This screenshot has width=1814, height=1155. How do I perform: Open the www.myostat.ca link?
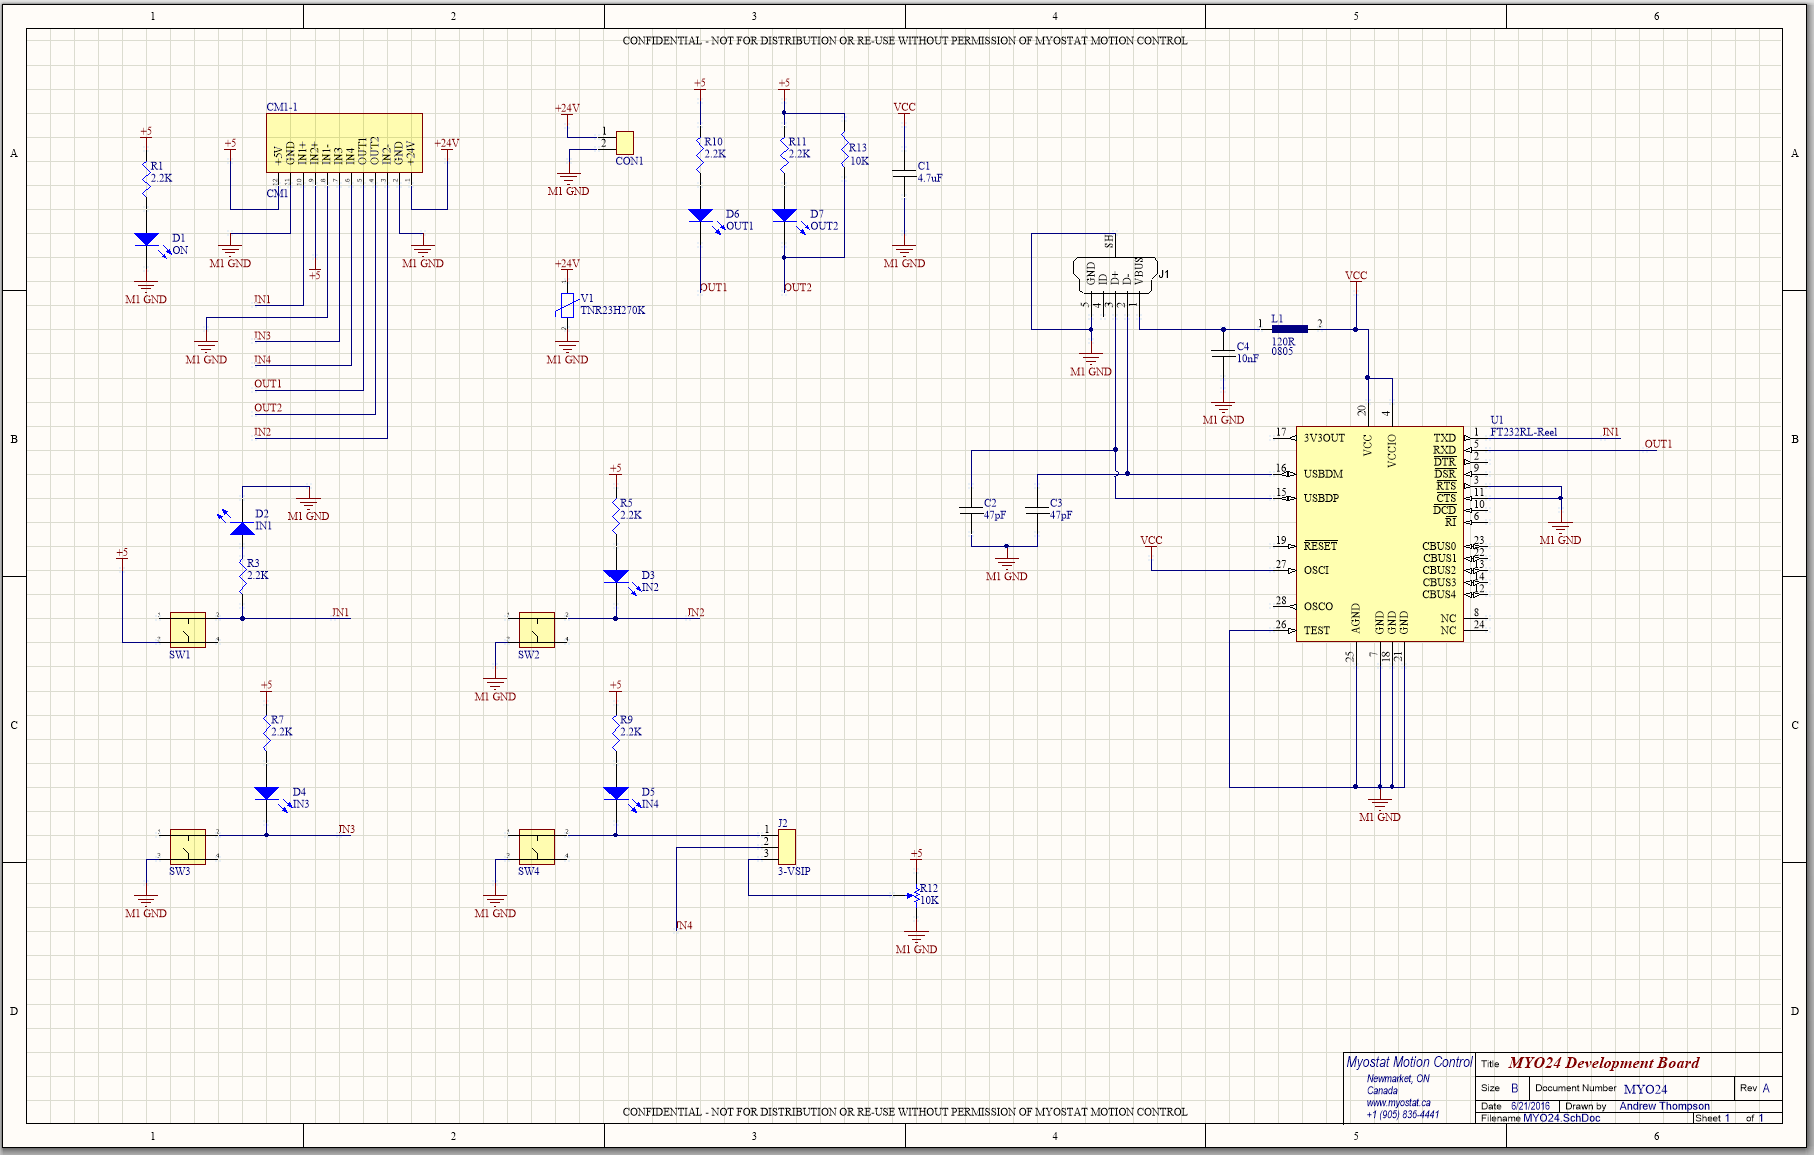(1398, 1103)
